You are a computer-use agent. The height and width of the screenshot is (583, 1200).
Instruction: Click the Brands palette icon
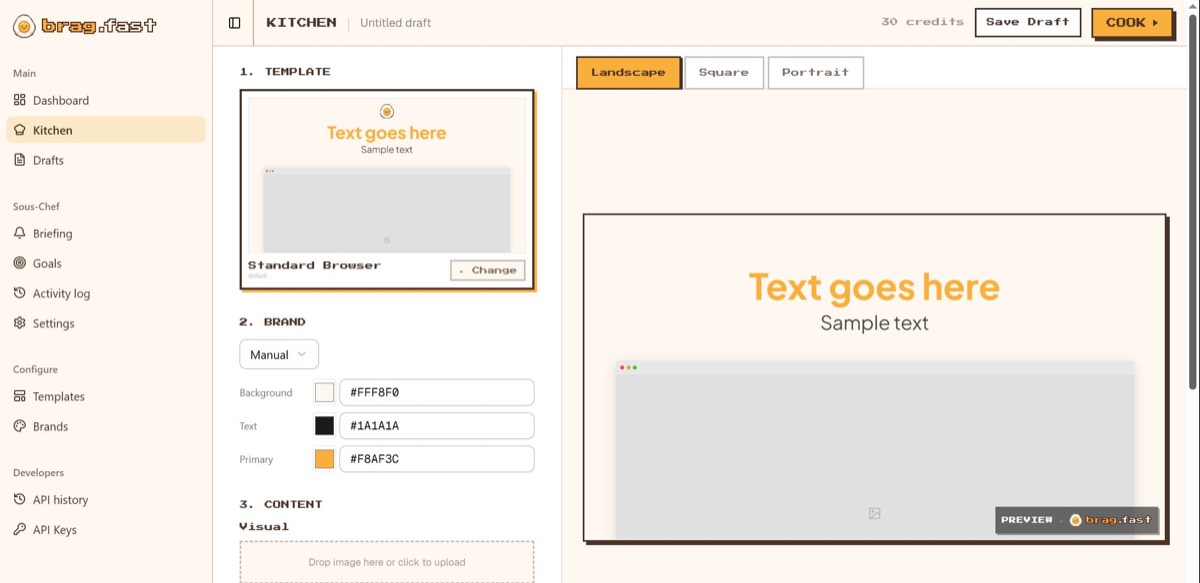[x=20, y=426]
